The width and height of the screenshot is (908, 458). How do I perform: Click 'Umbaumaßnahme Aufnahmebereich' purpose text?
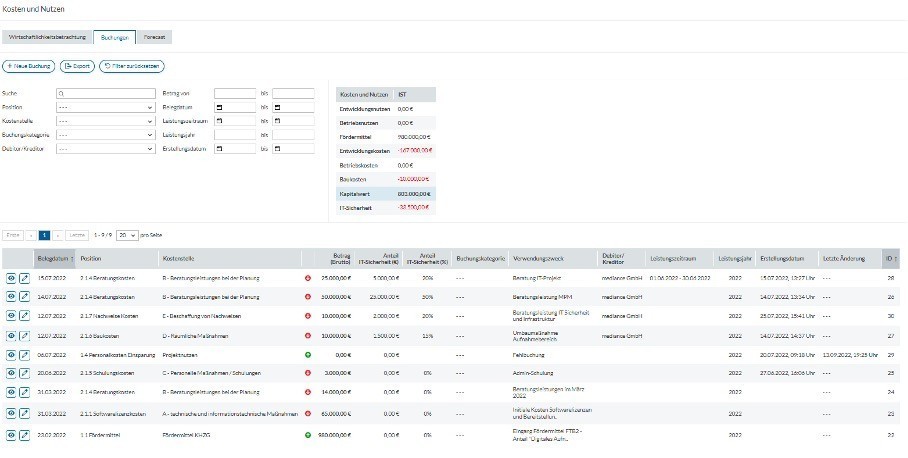(x=536, y=336)
